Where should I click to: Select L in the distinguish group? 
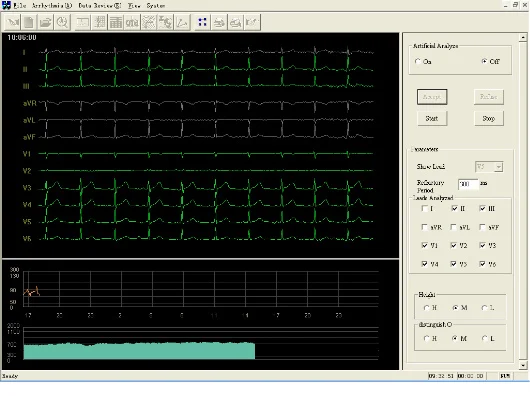pos(484,338)
